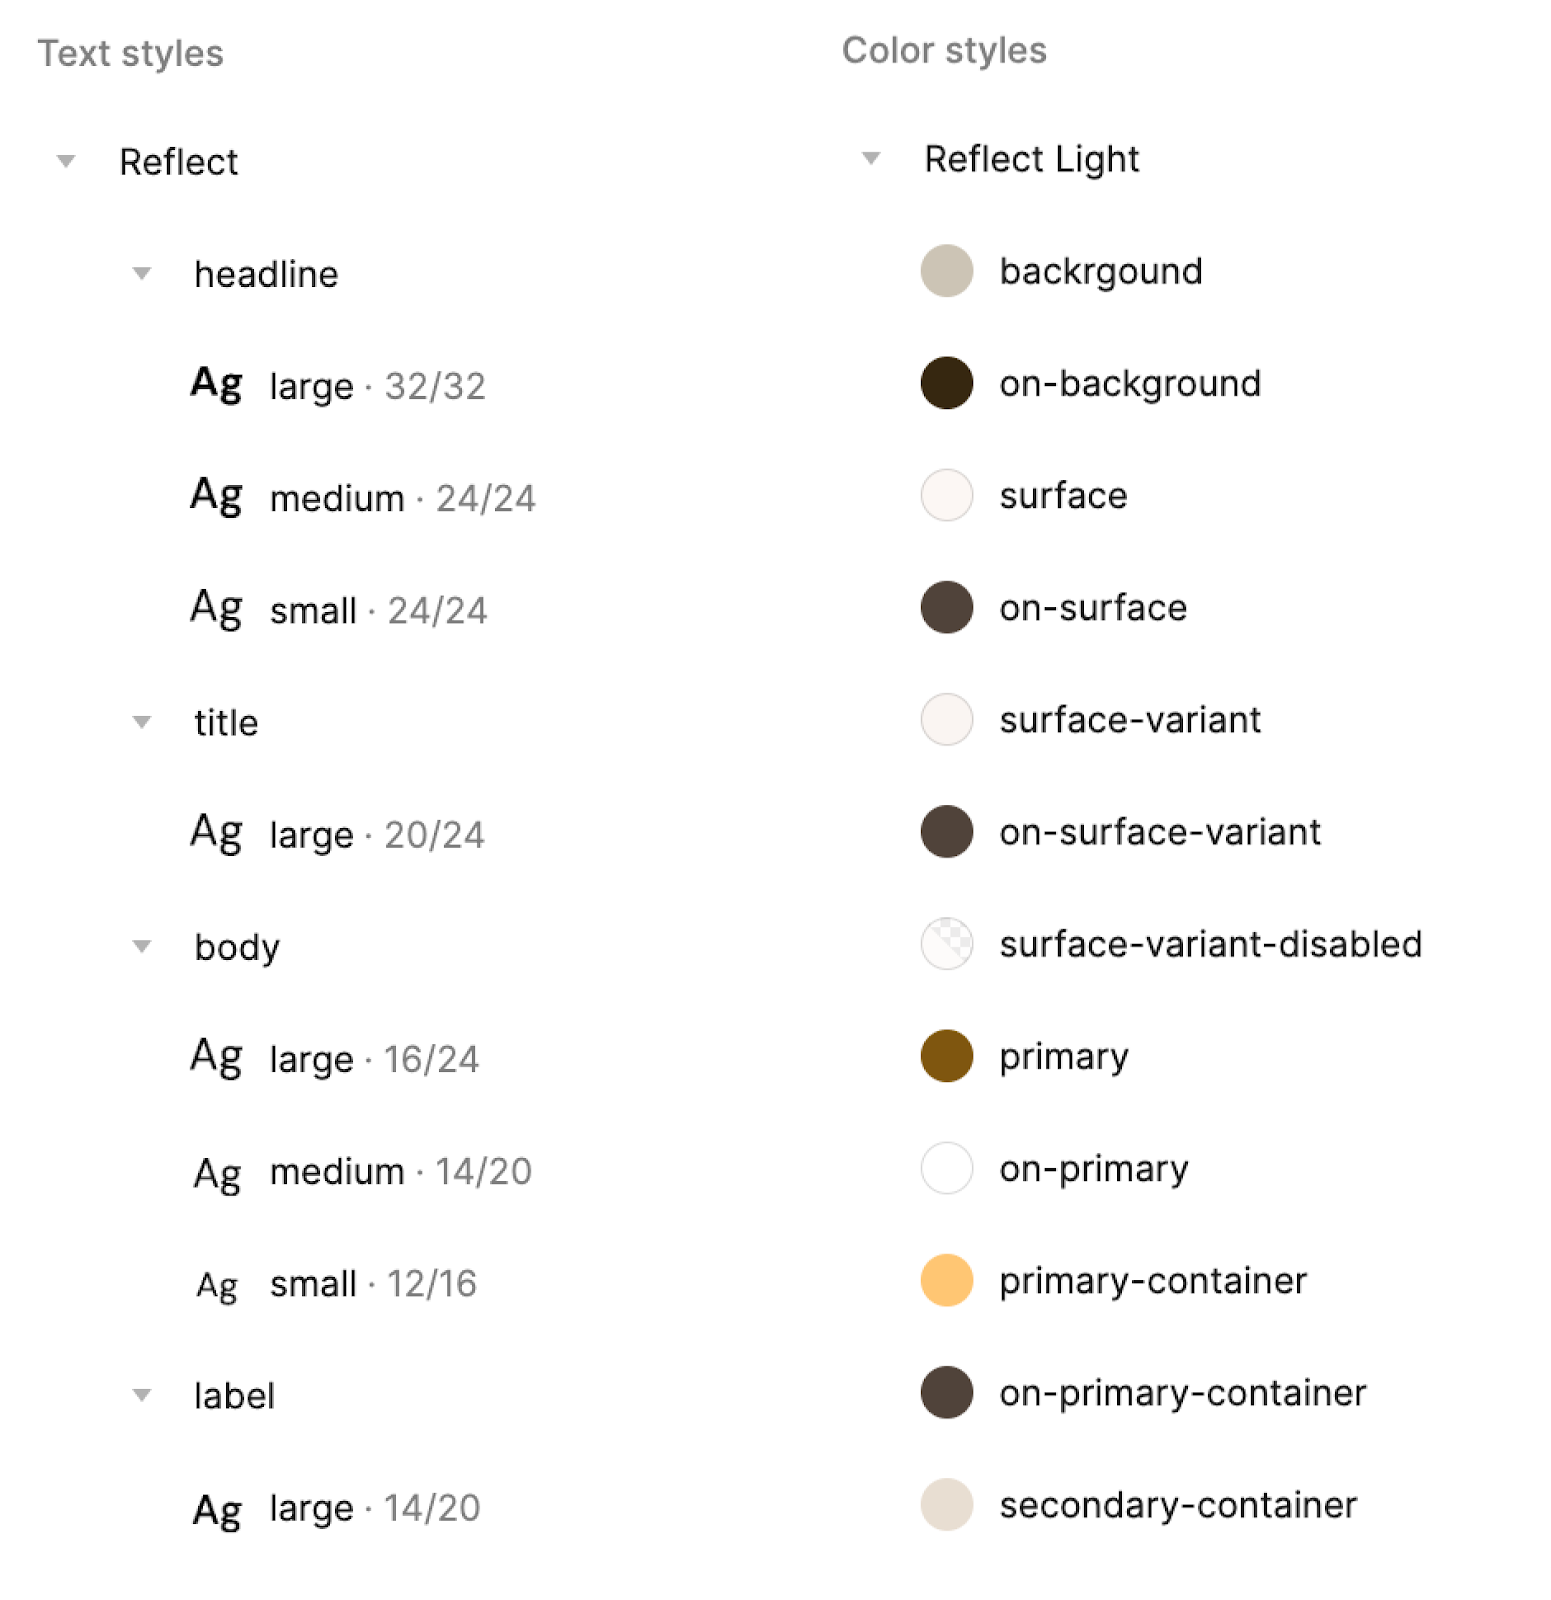
Task: Click the primary color swatch
Action: (945, 1056)
